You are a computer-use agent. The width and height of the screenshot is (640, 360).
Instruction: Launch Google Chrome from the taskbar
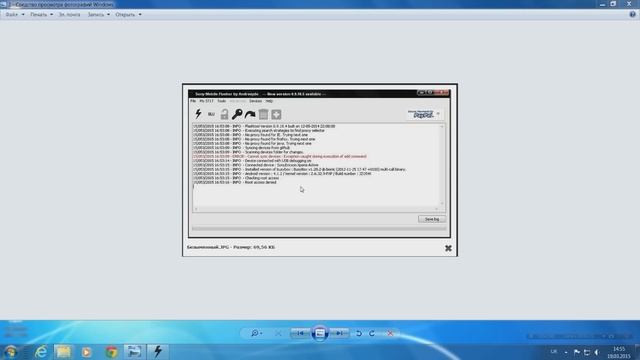click(111, 351)
